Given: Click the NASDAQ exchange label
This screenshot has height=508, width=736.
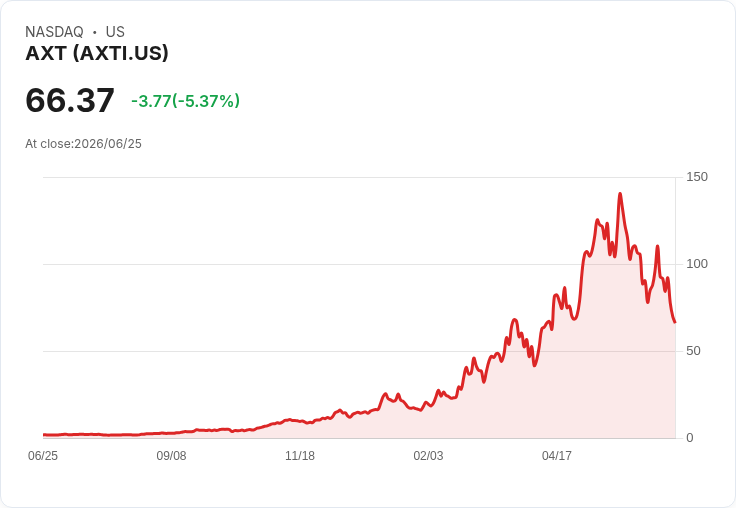Looking at the screenshot, I should click(54, 32).
